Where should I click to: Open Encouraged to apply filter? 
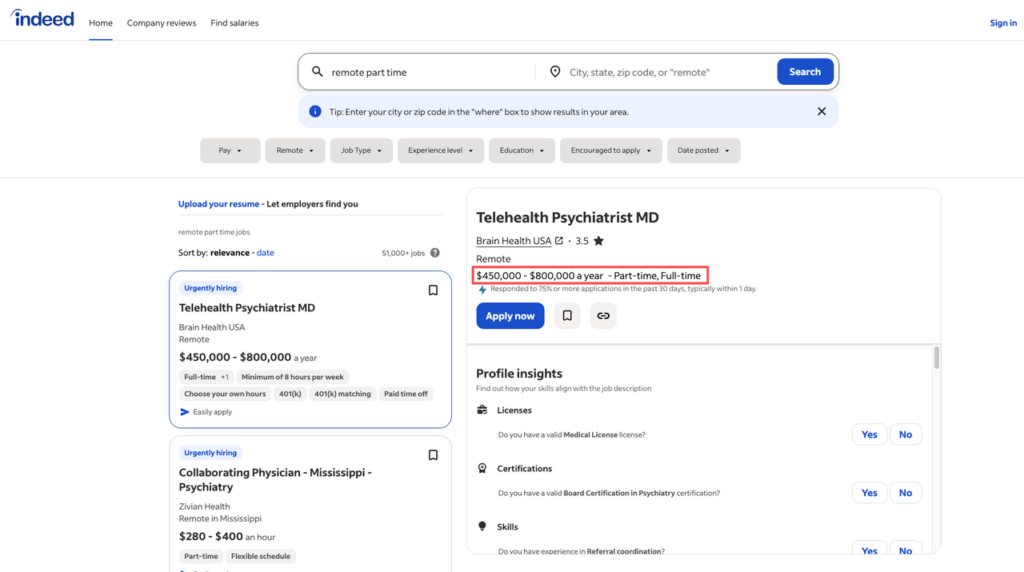pos(611,150)
